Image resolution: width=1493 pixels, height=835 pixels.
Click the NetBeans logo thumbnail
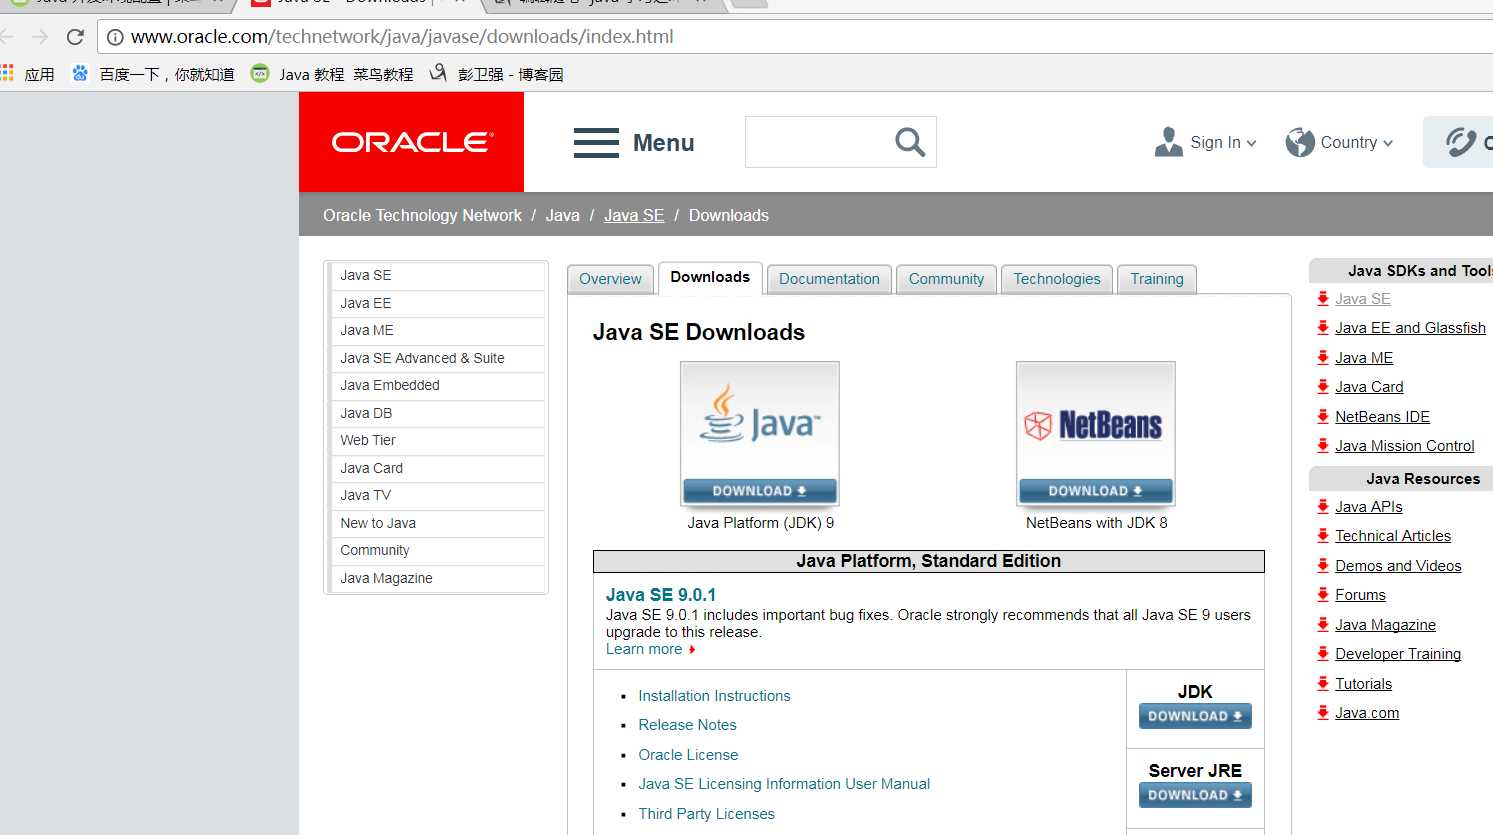1096,421
